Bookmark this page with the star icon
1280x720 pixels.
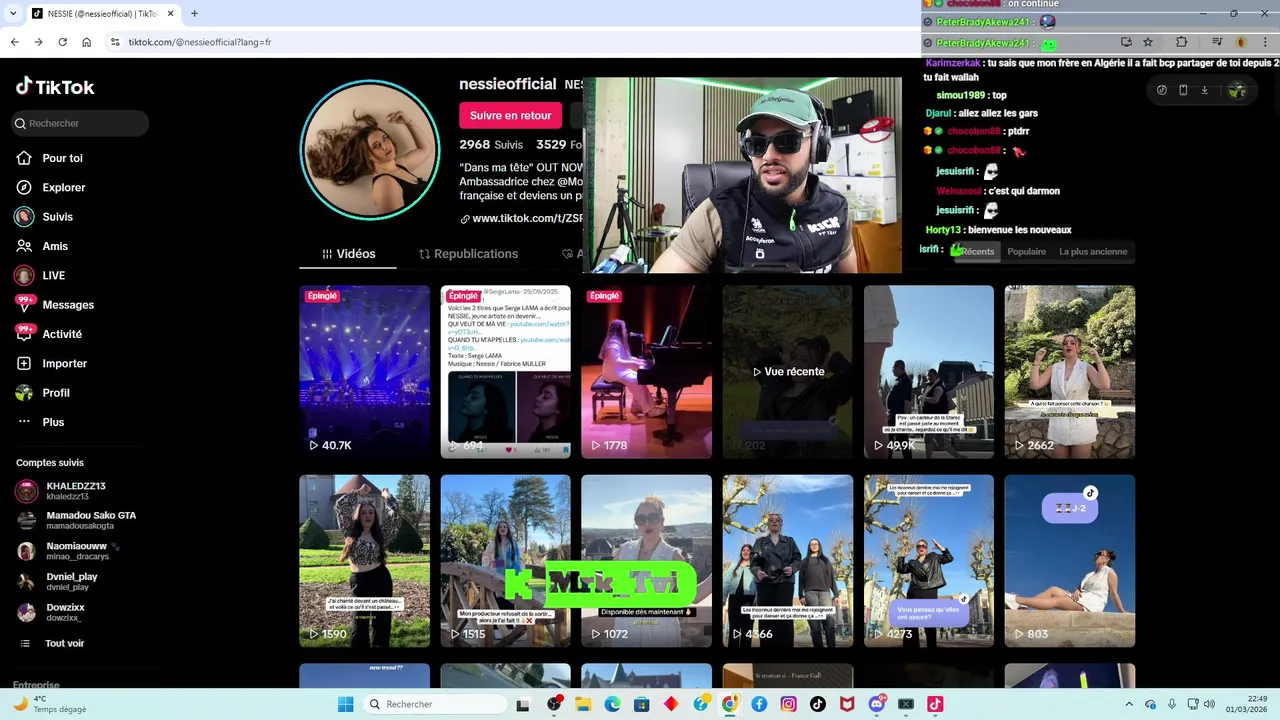coord(1148,42)
